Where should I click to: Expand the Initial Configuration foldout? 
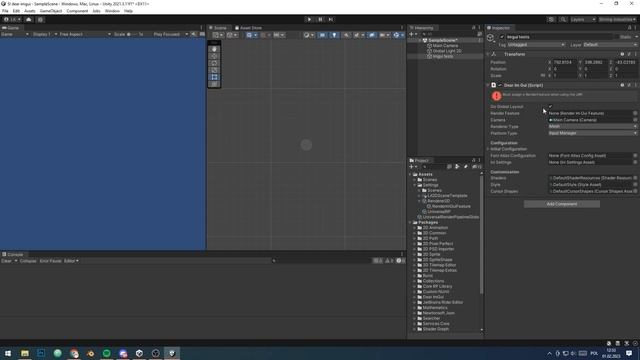point(489,149)
